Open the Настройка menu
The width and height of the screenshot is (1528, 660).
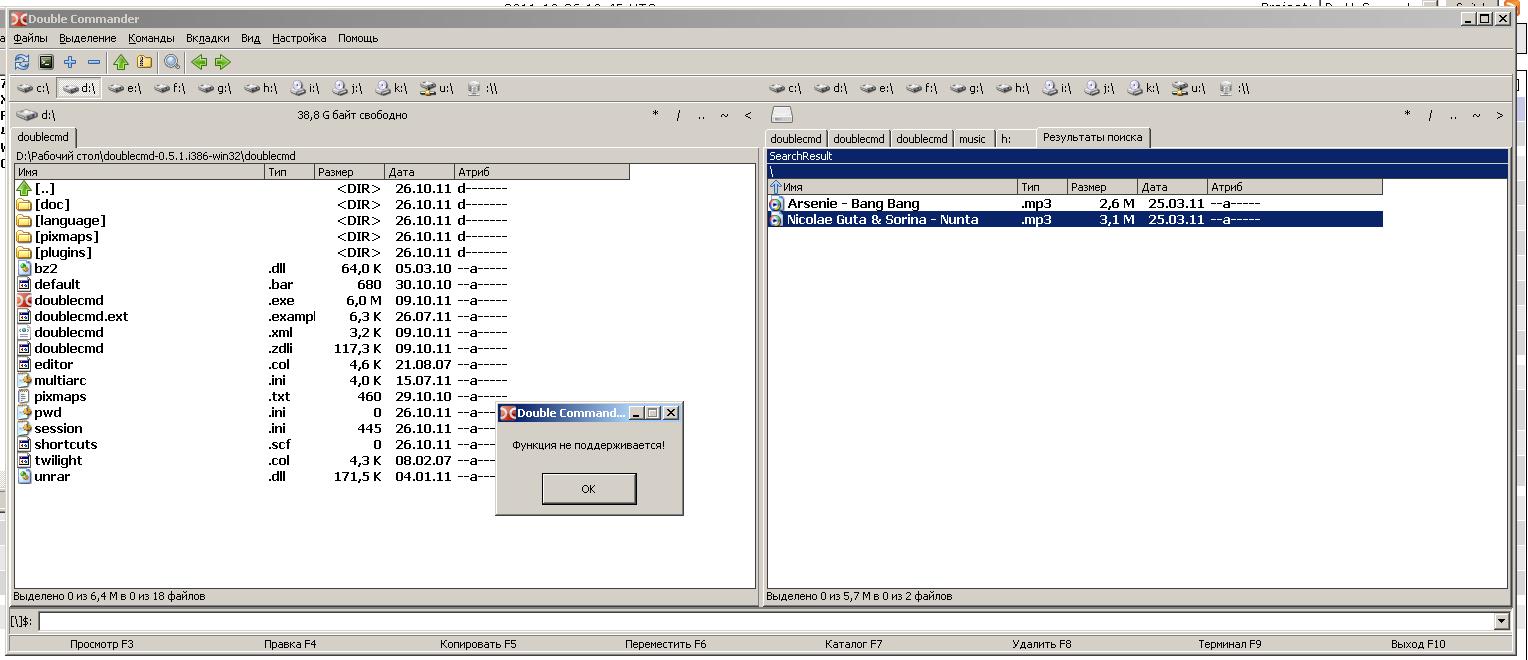299,38
